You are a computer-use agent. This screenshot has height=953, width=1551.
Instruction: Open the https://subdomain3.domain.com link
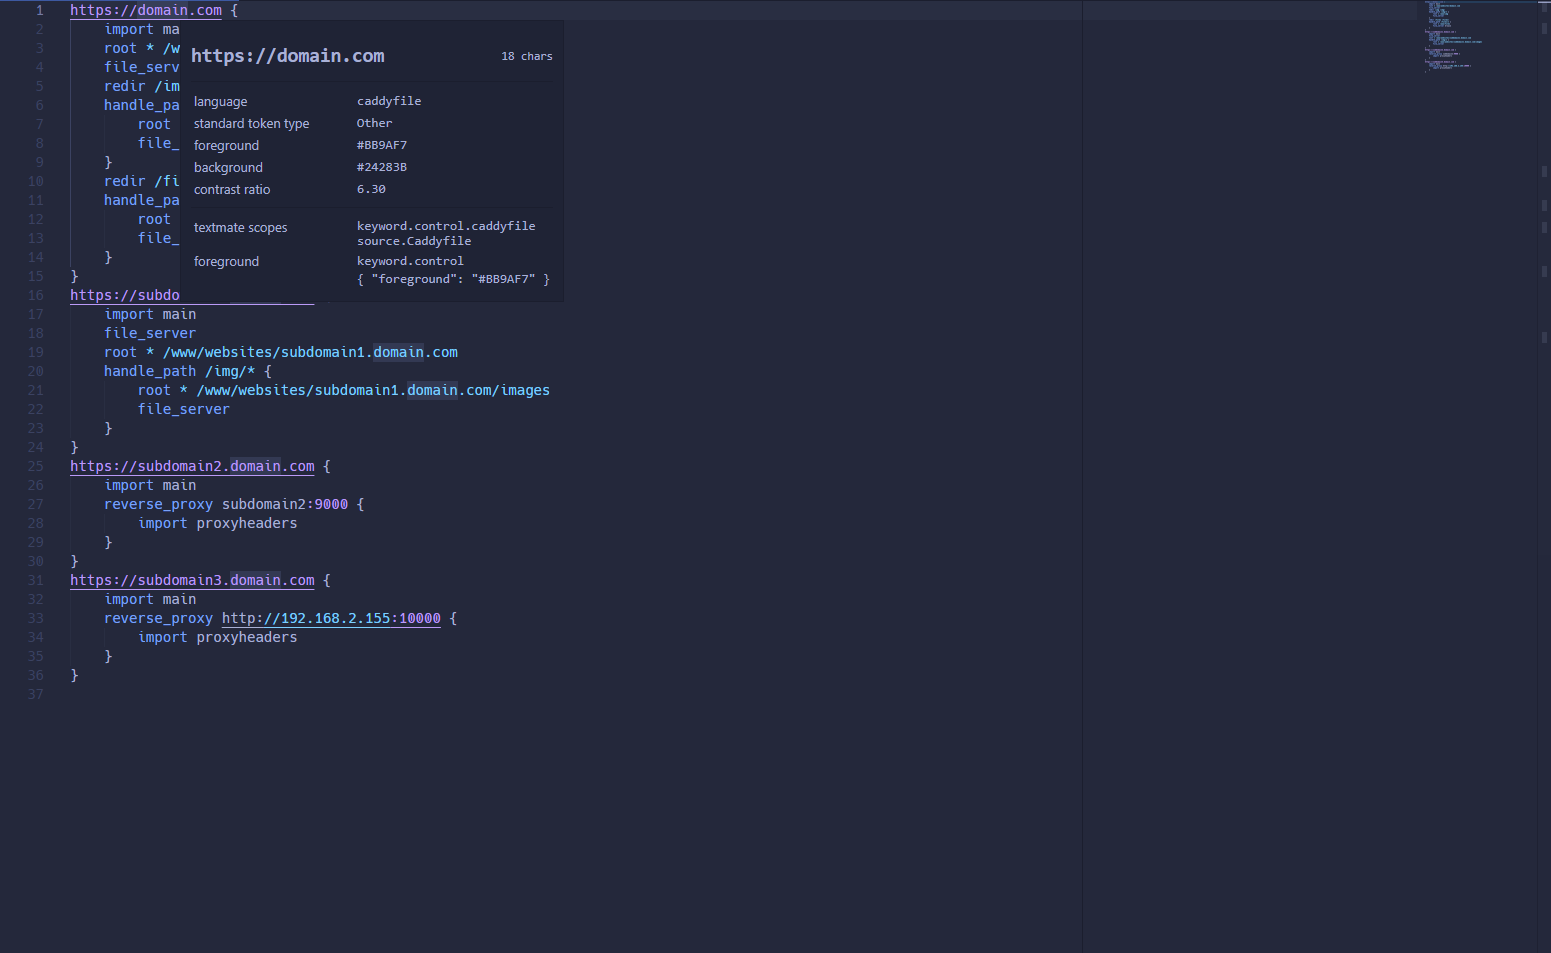tap(191, 580)
